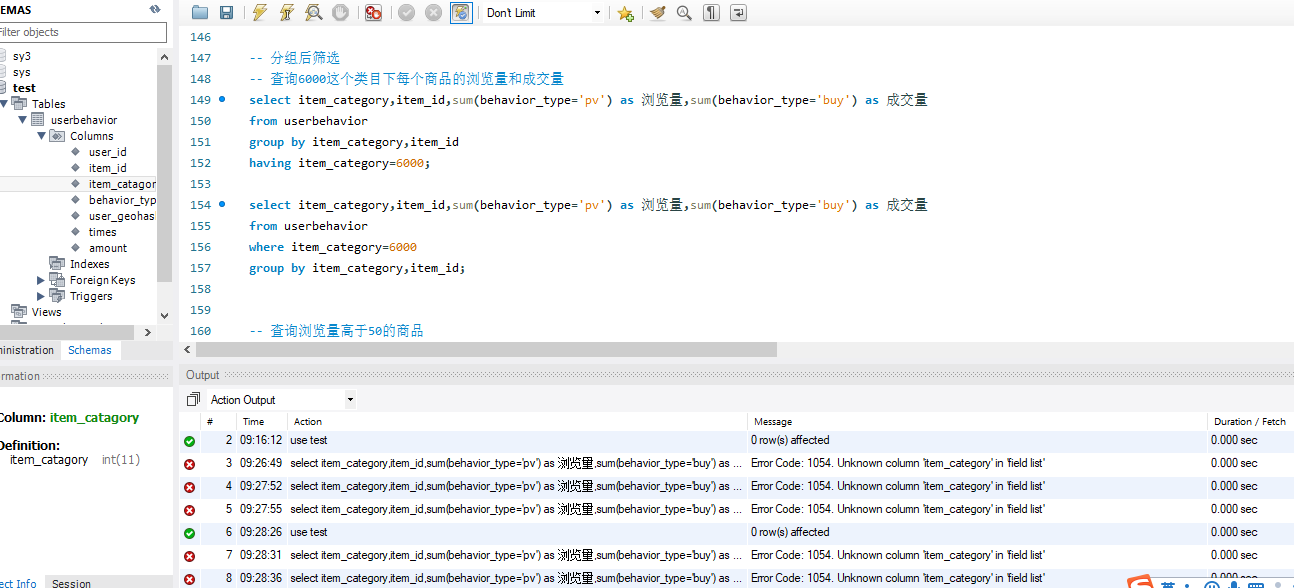Select the error output row at 09:26:49

(736, 463)
